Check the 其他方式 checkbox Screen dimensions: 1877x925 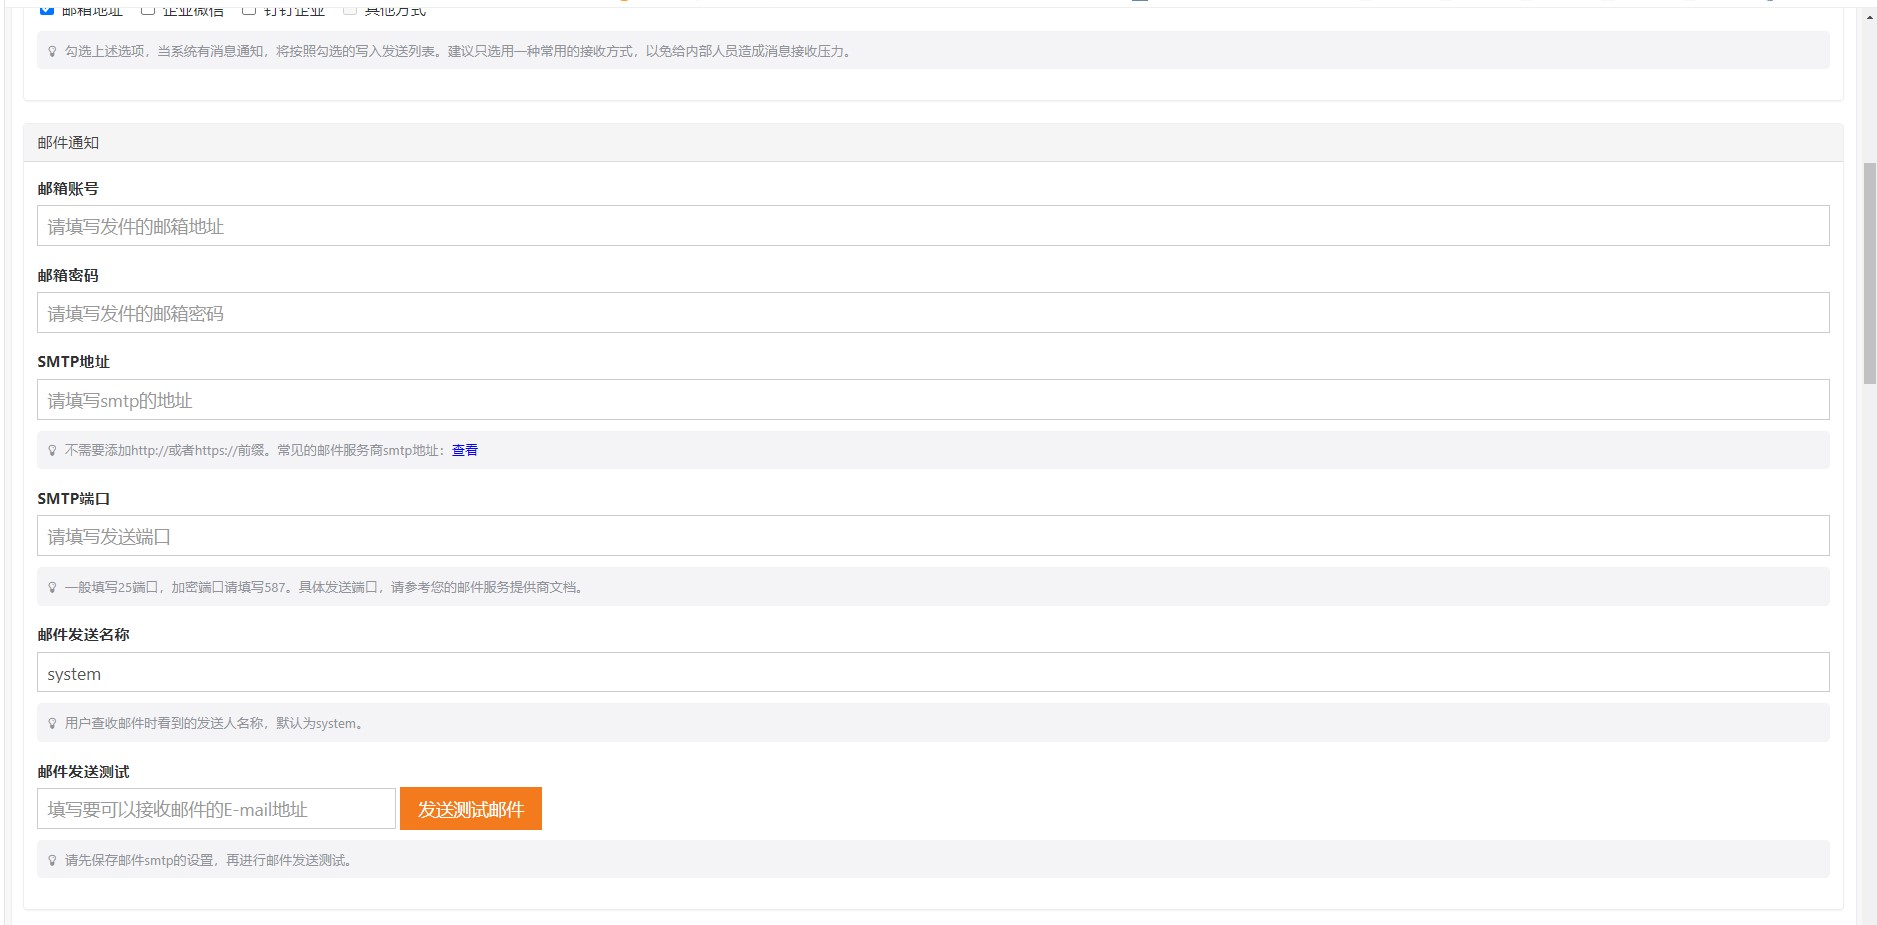(x=350, y=10)
